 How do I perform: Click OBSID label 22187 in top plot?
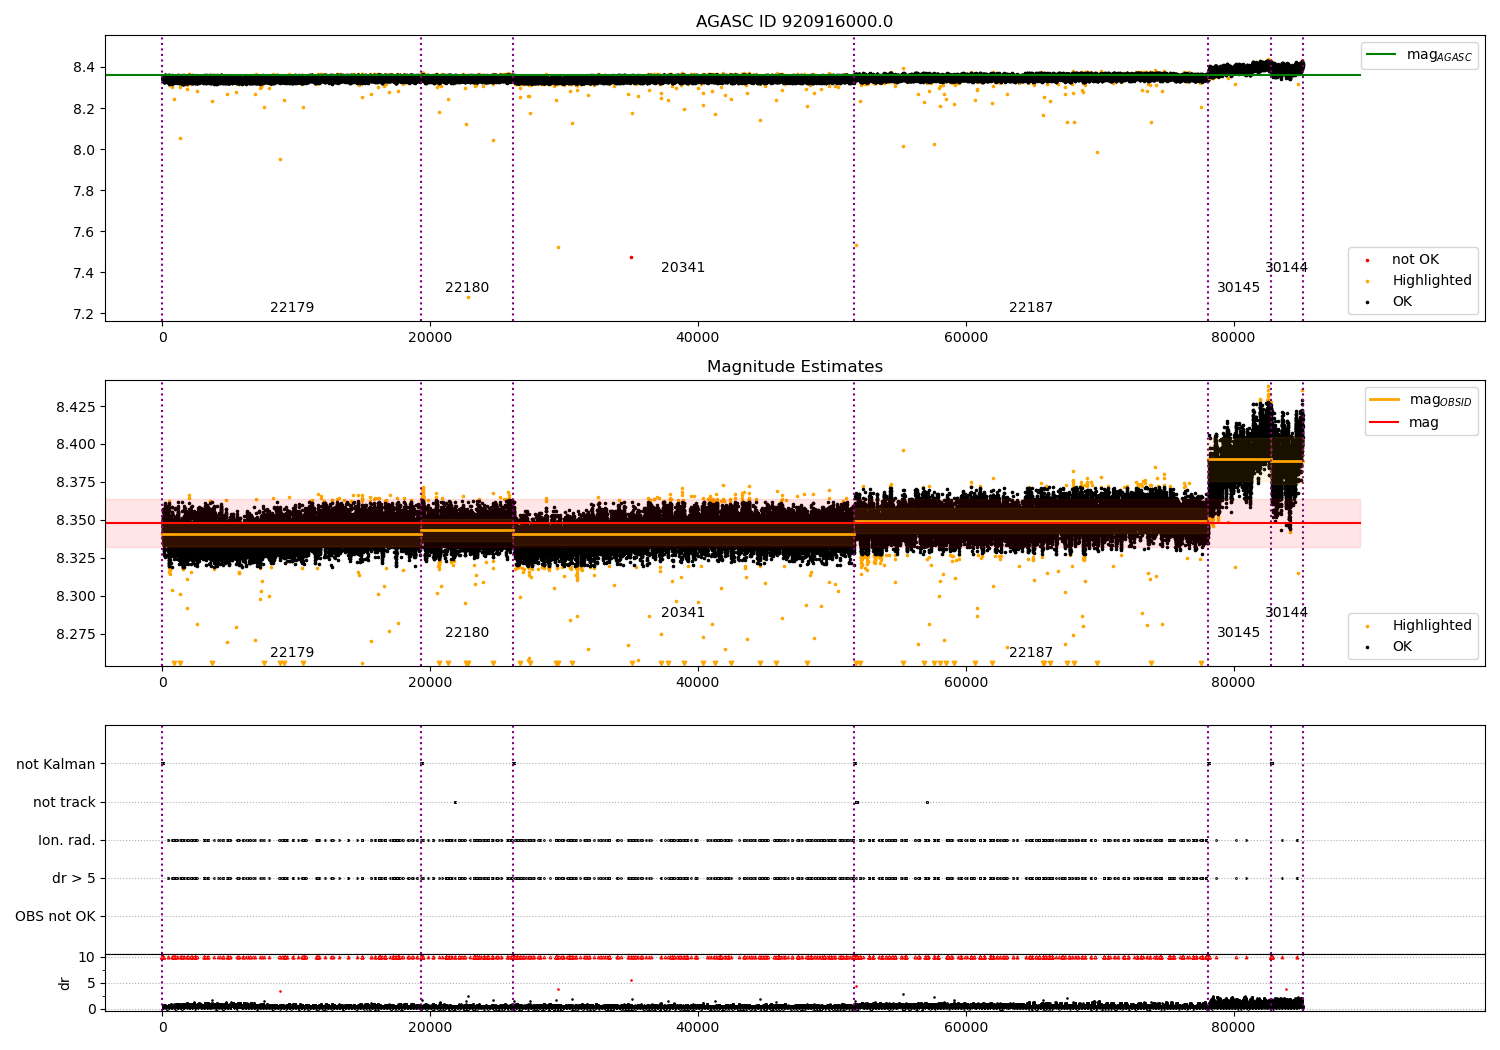(1031, 308)
